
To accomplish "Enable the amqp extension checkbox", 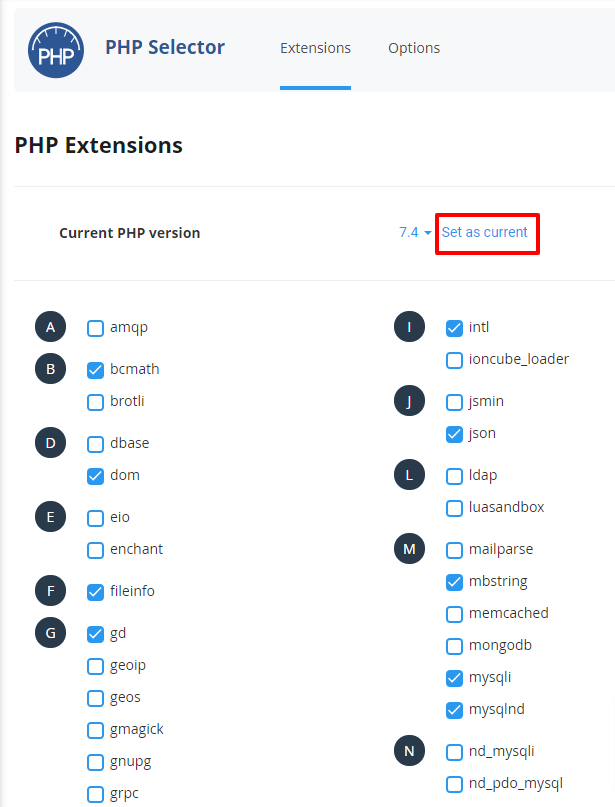I will [x=95, y=328].
